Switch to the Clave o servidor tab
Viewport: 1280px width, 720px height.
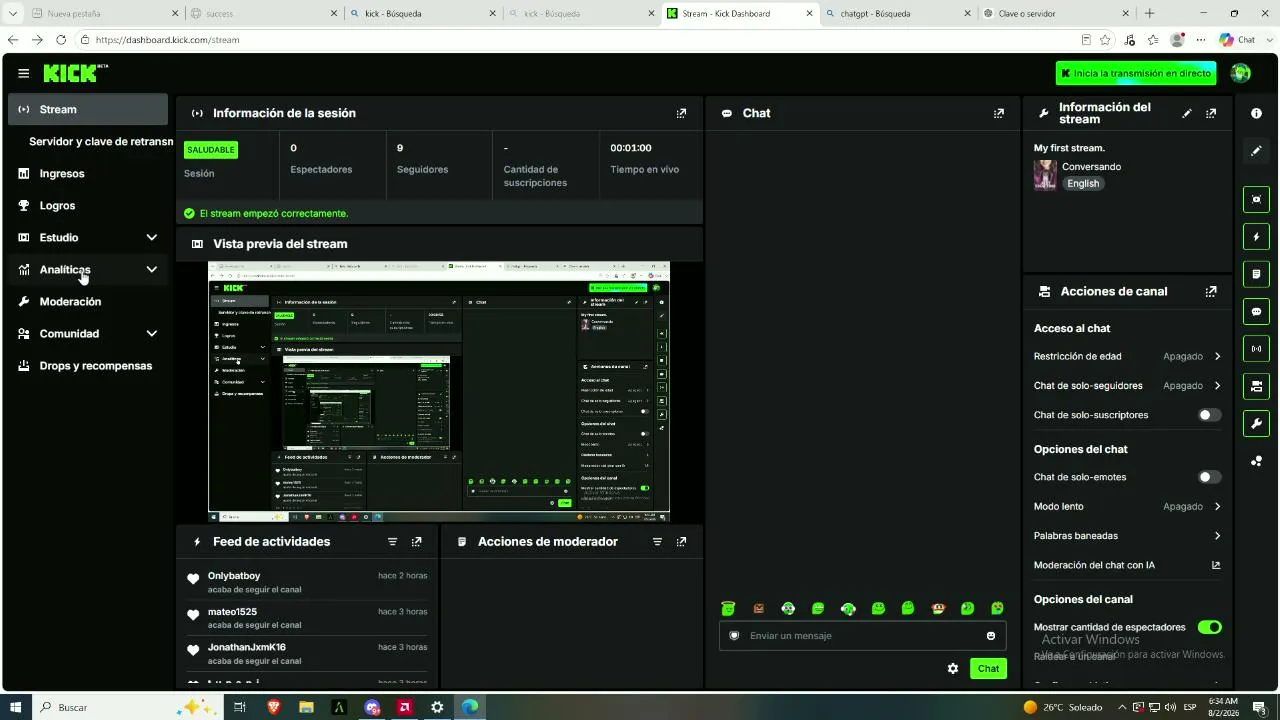tap(1056, 14)
